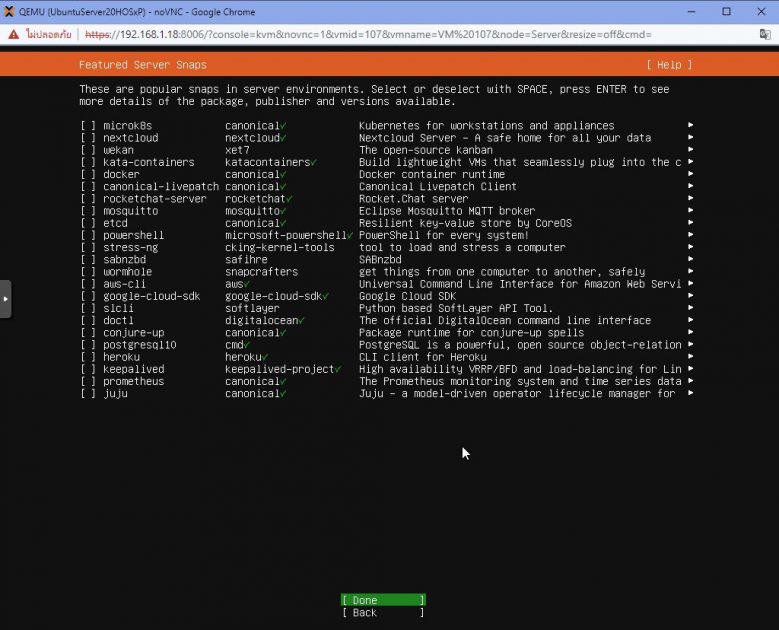Maximize the Chrome noVNC window
The width and height of the screenshot is (779, 630).
(x=726, y=11)
